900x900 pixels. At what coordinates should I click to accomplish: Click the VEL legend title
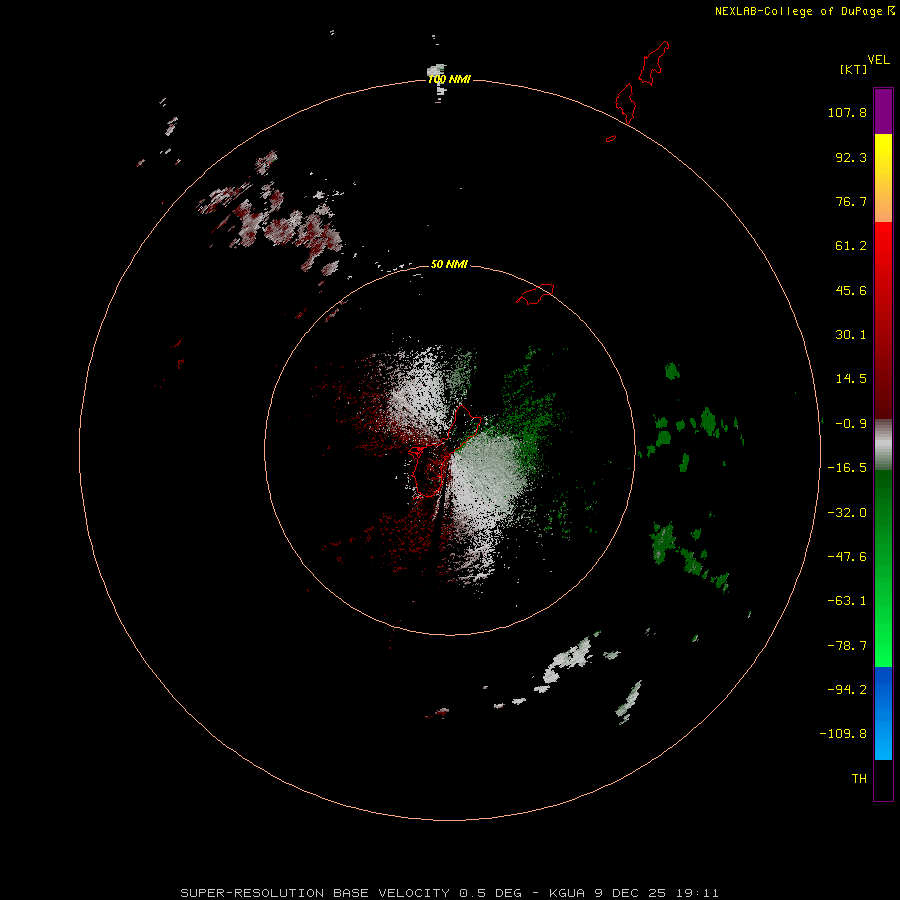[x=878, y=59]
